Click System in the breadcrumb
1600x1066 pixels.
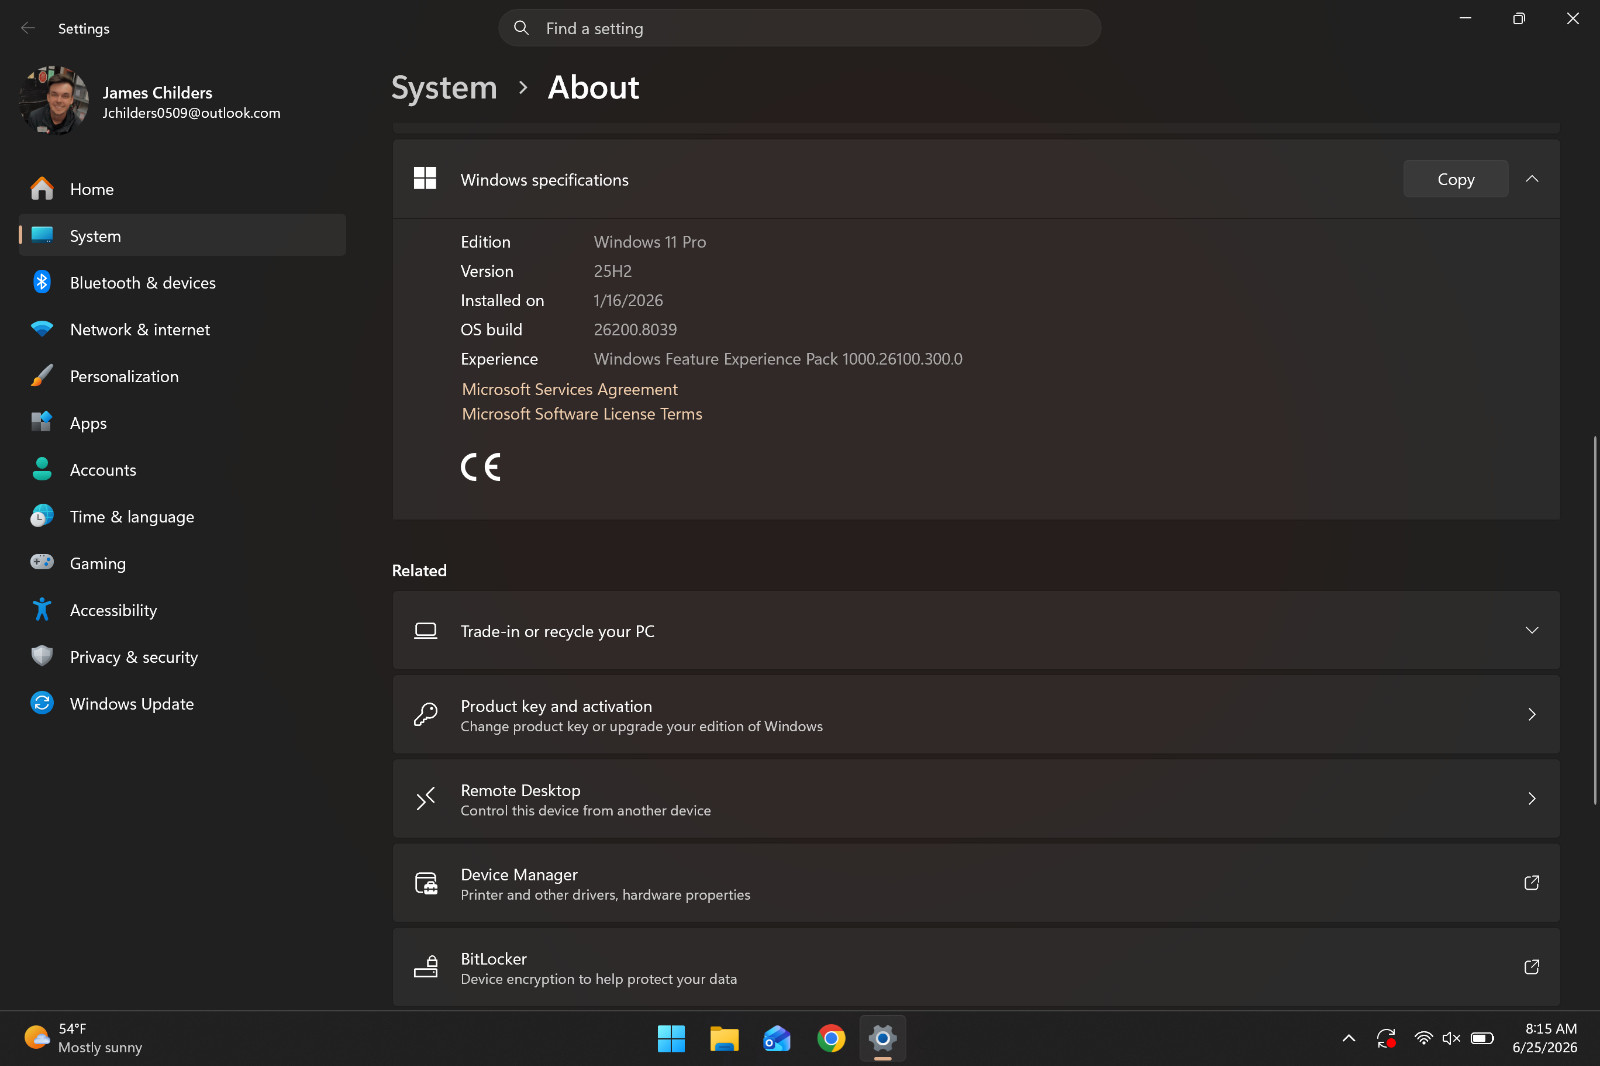tap(444, 88)
